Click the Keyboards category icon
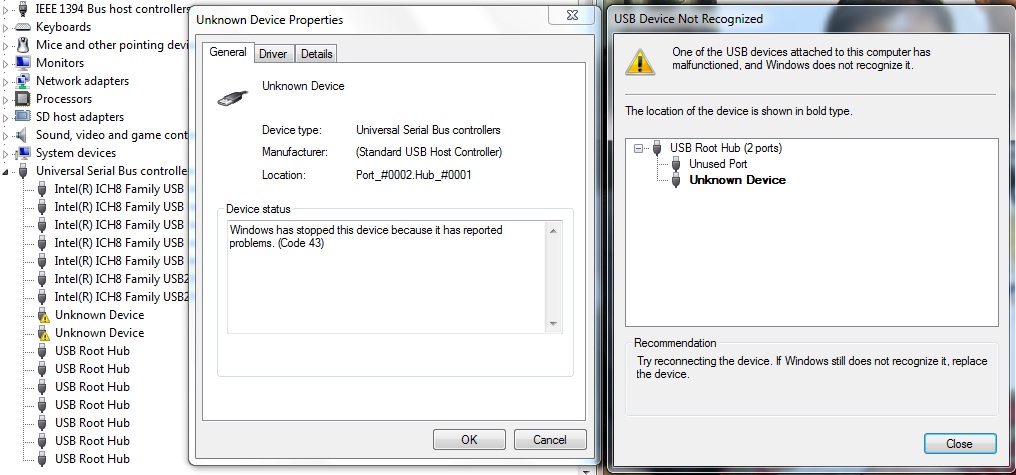This screenshot has width=1016, height=475. click(23, 27)
